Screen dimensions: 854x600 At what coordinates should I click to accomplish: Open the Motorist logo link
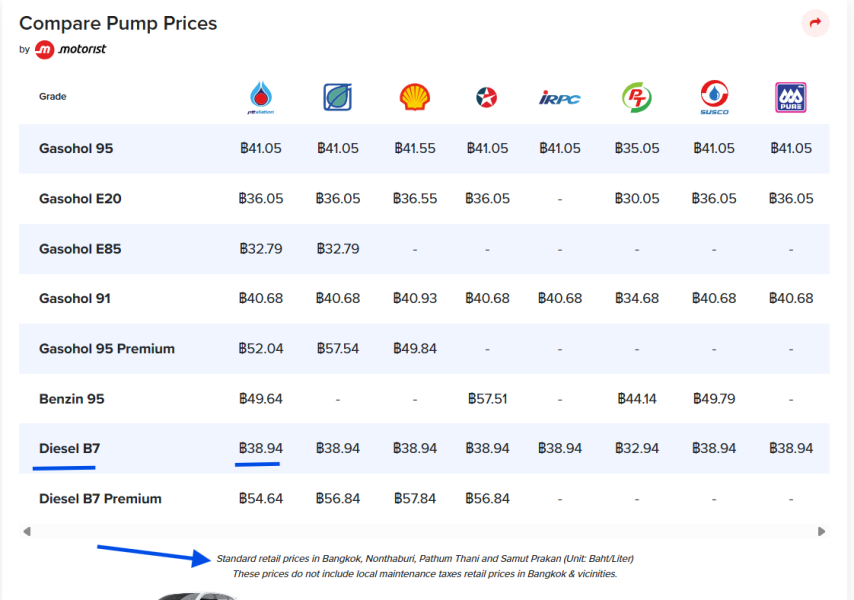click(x=70, y=49)
